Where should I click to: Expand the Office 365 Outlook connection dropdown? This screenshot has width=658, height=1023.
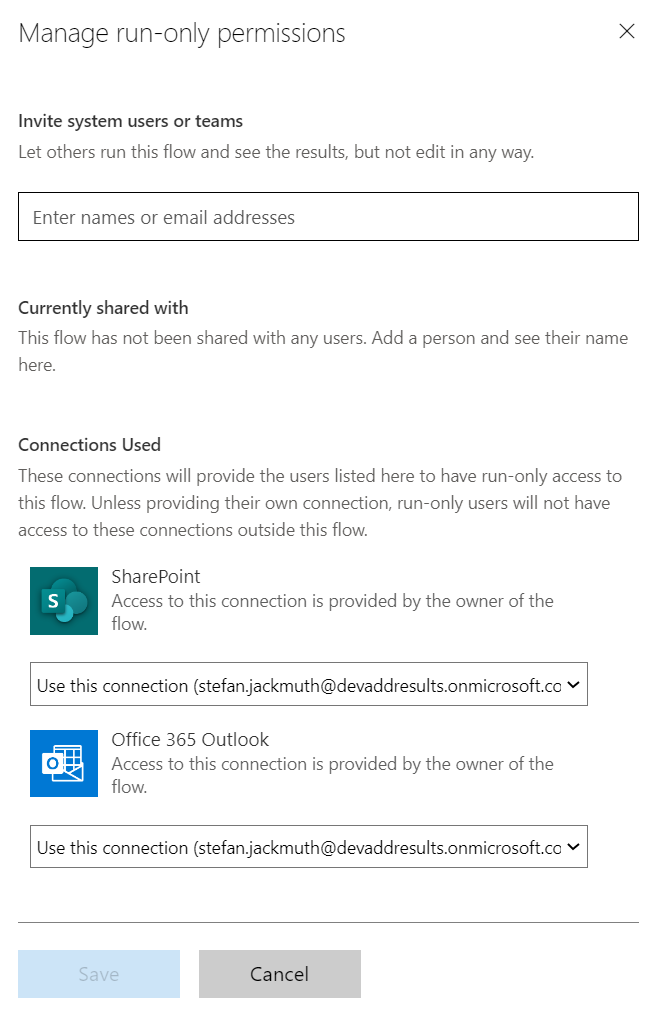[308, 847]
